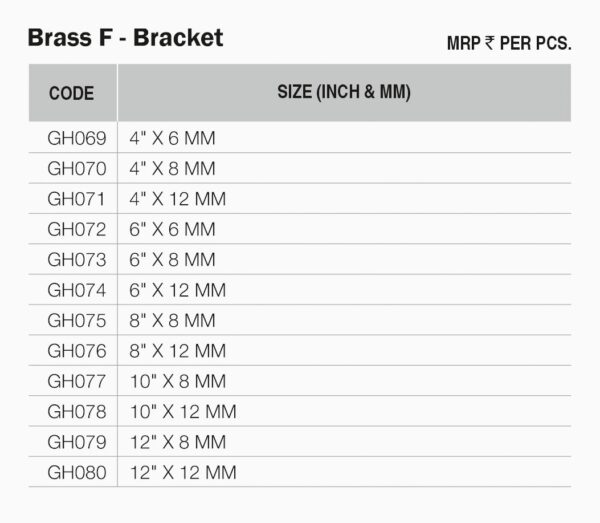Select the 12" X 8 MM size cell
The height and width of the screenshot is (523, 600).
click(x=177, y=442)
